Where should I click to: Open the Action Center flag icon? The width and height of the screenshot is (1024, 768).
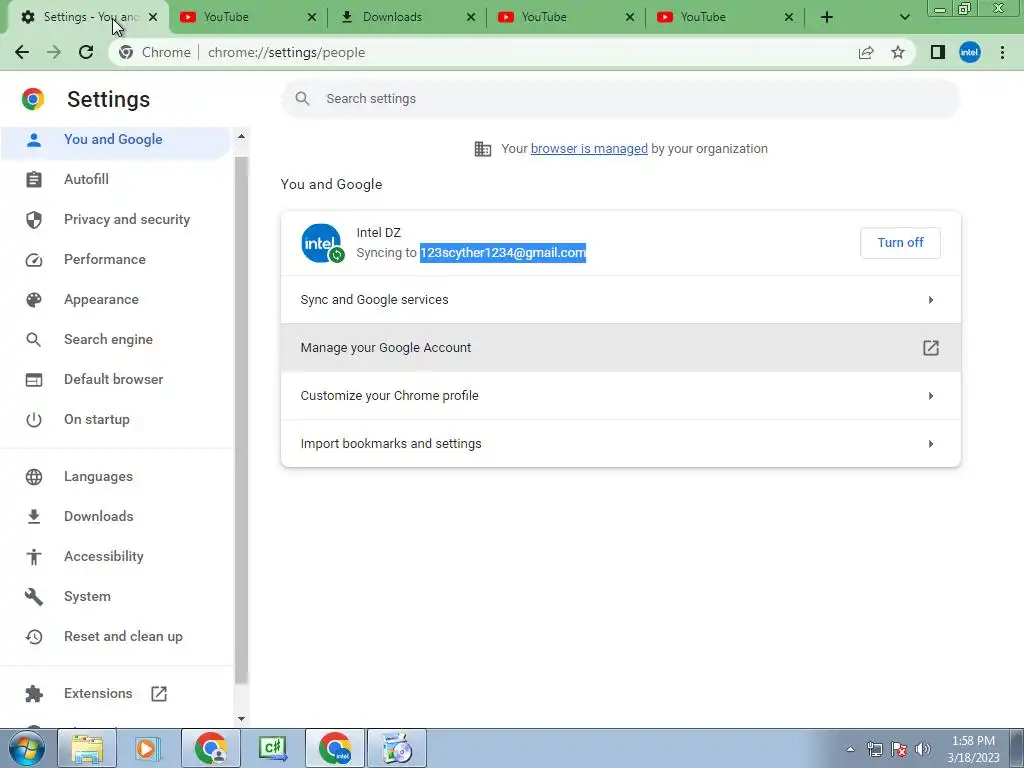coord(899,749)
